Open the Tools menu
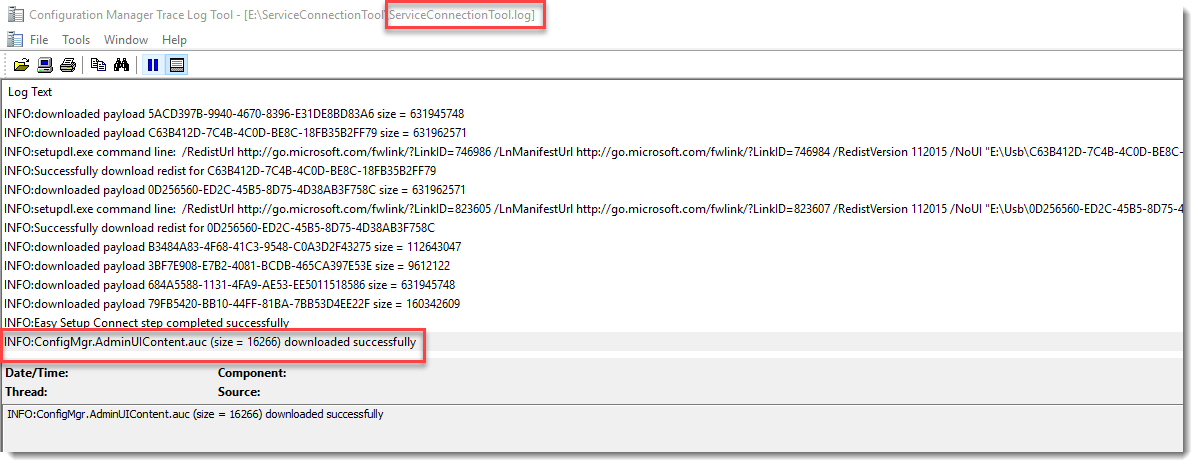 pyautogui.click(x=76, y=40)
